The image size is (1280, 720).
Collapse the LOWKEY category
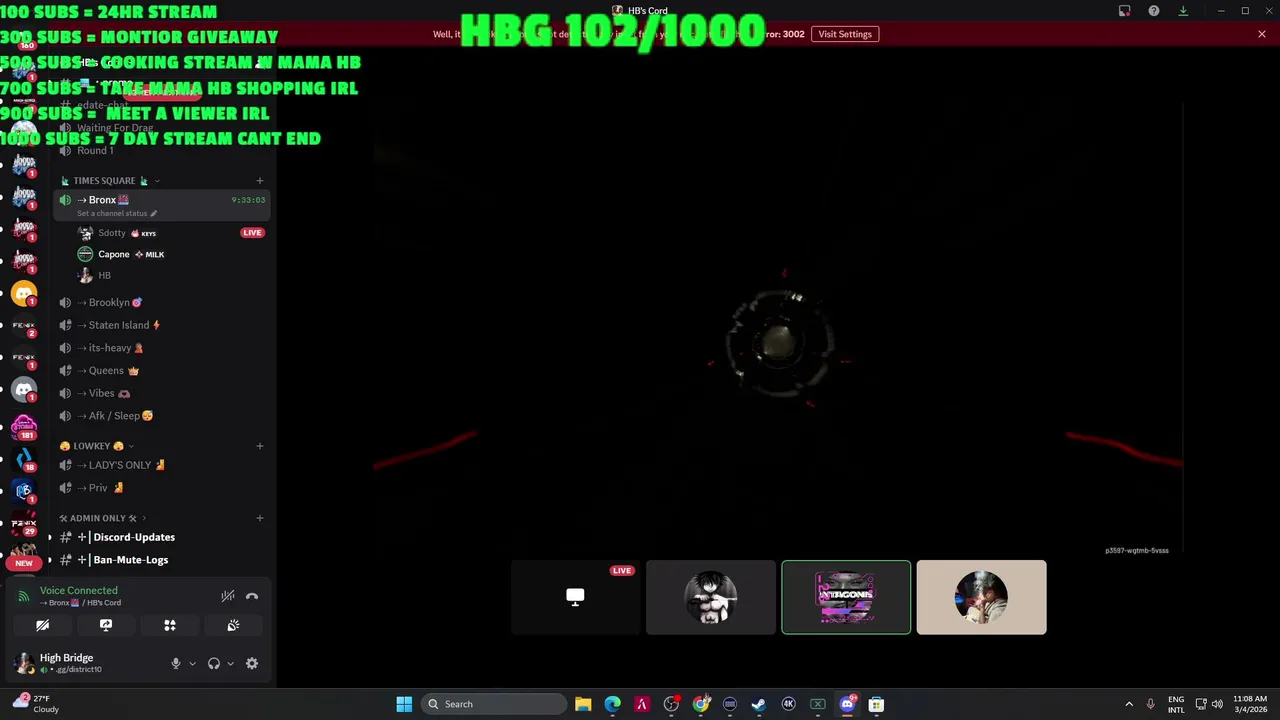[x=97, y=446]
